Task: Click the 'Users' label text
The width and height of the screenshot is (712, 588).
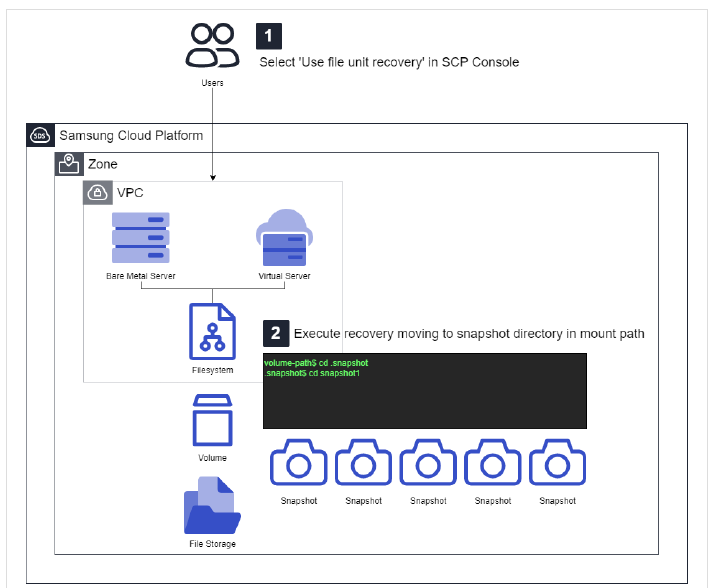Action: [x=213, y=83]
